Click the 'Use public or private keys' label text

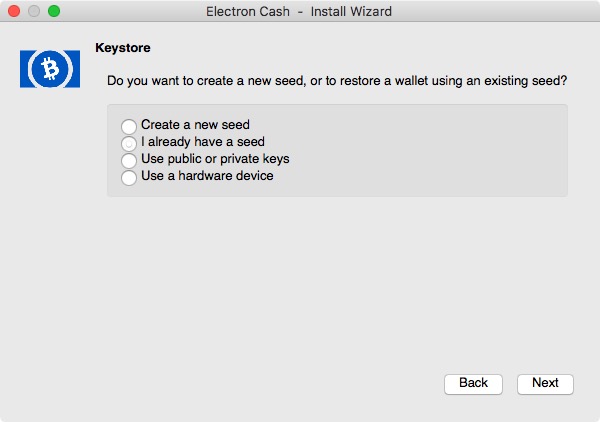pos(214,159)
